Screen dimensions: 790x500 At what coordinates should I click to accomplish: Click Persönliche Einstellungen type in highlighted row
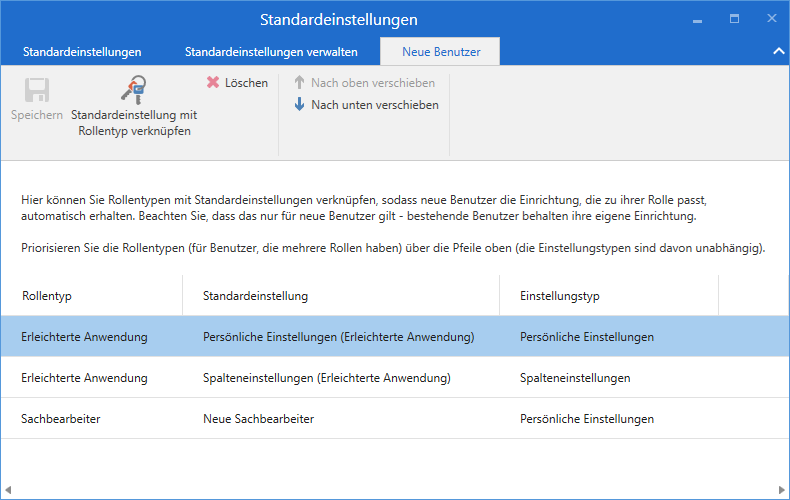tap(587, 337)
